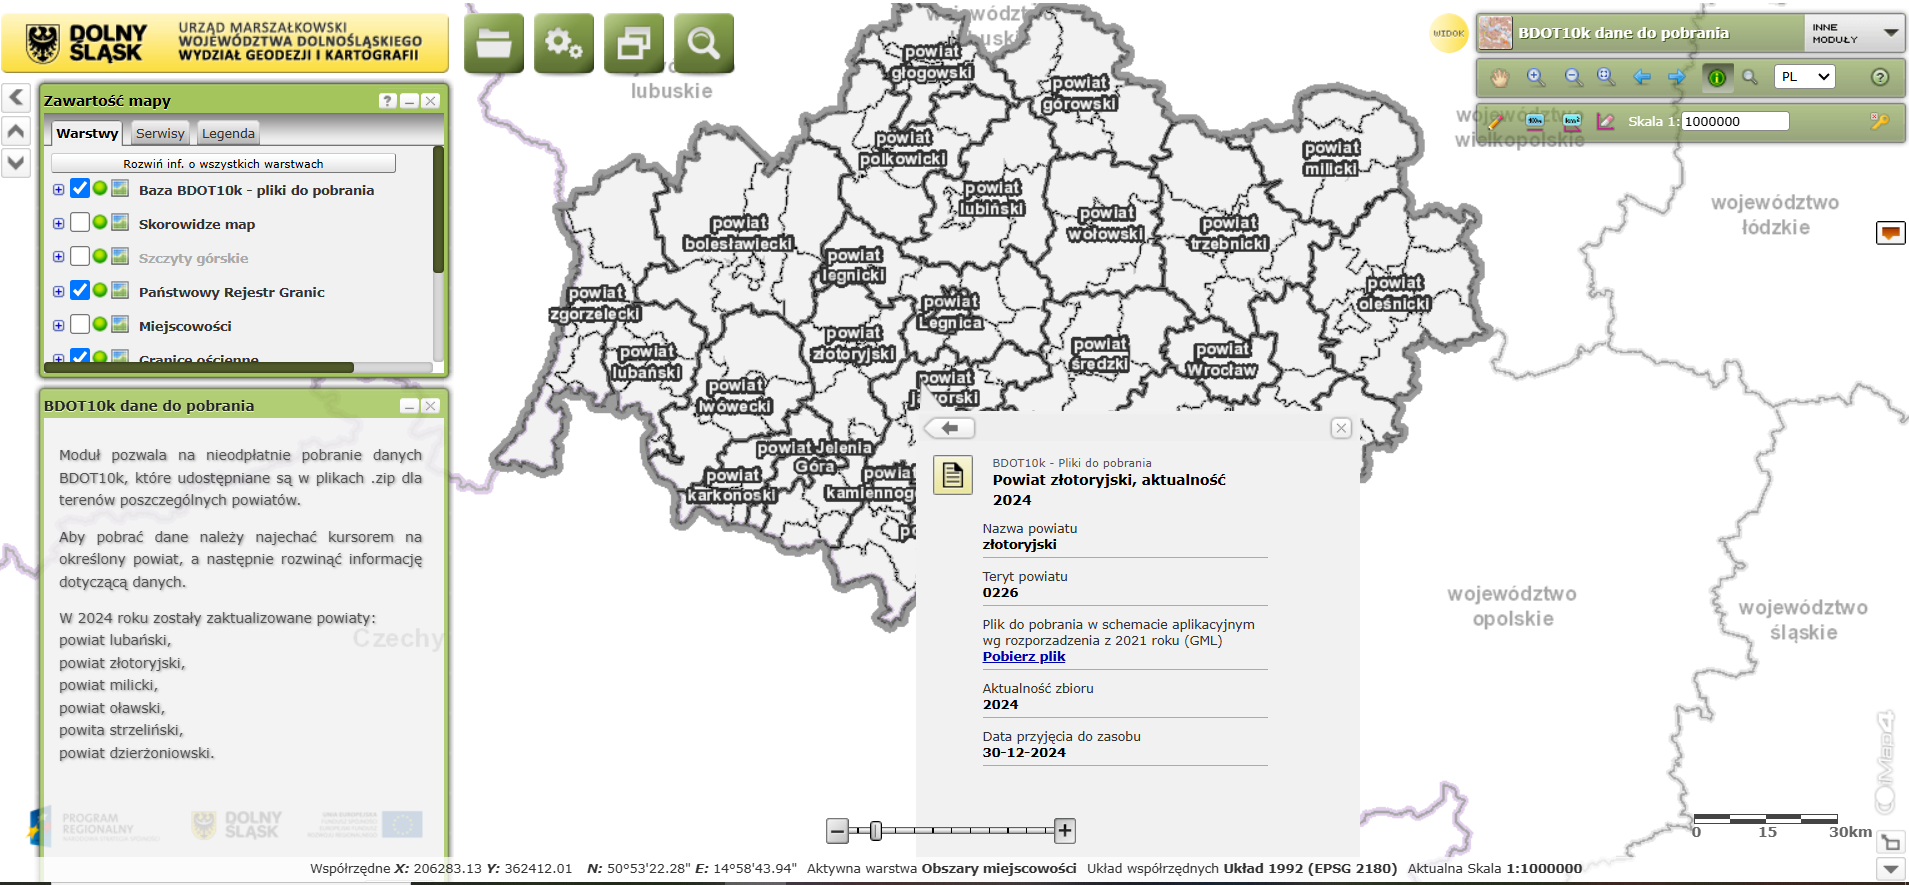This screenshot has height=885, width=1909.
Task: Open the gear settings button
Action: (564, 43)
